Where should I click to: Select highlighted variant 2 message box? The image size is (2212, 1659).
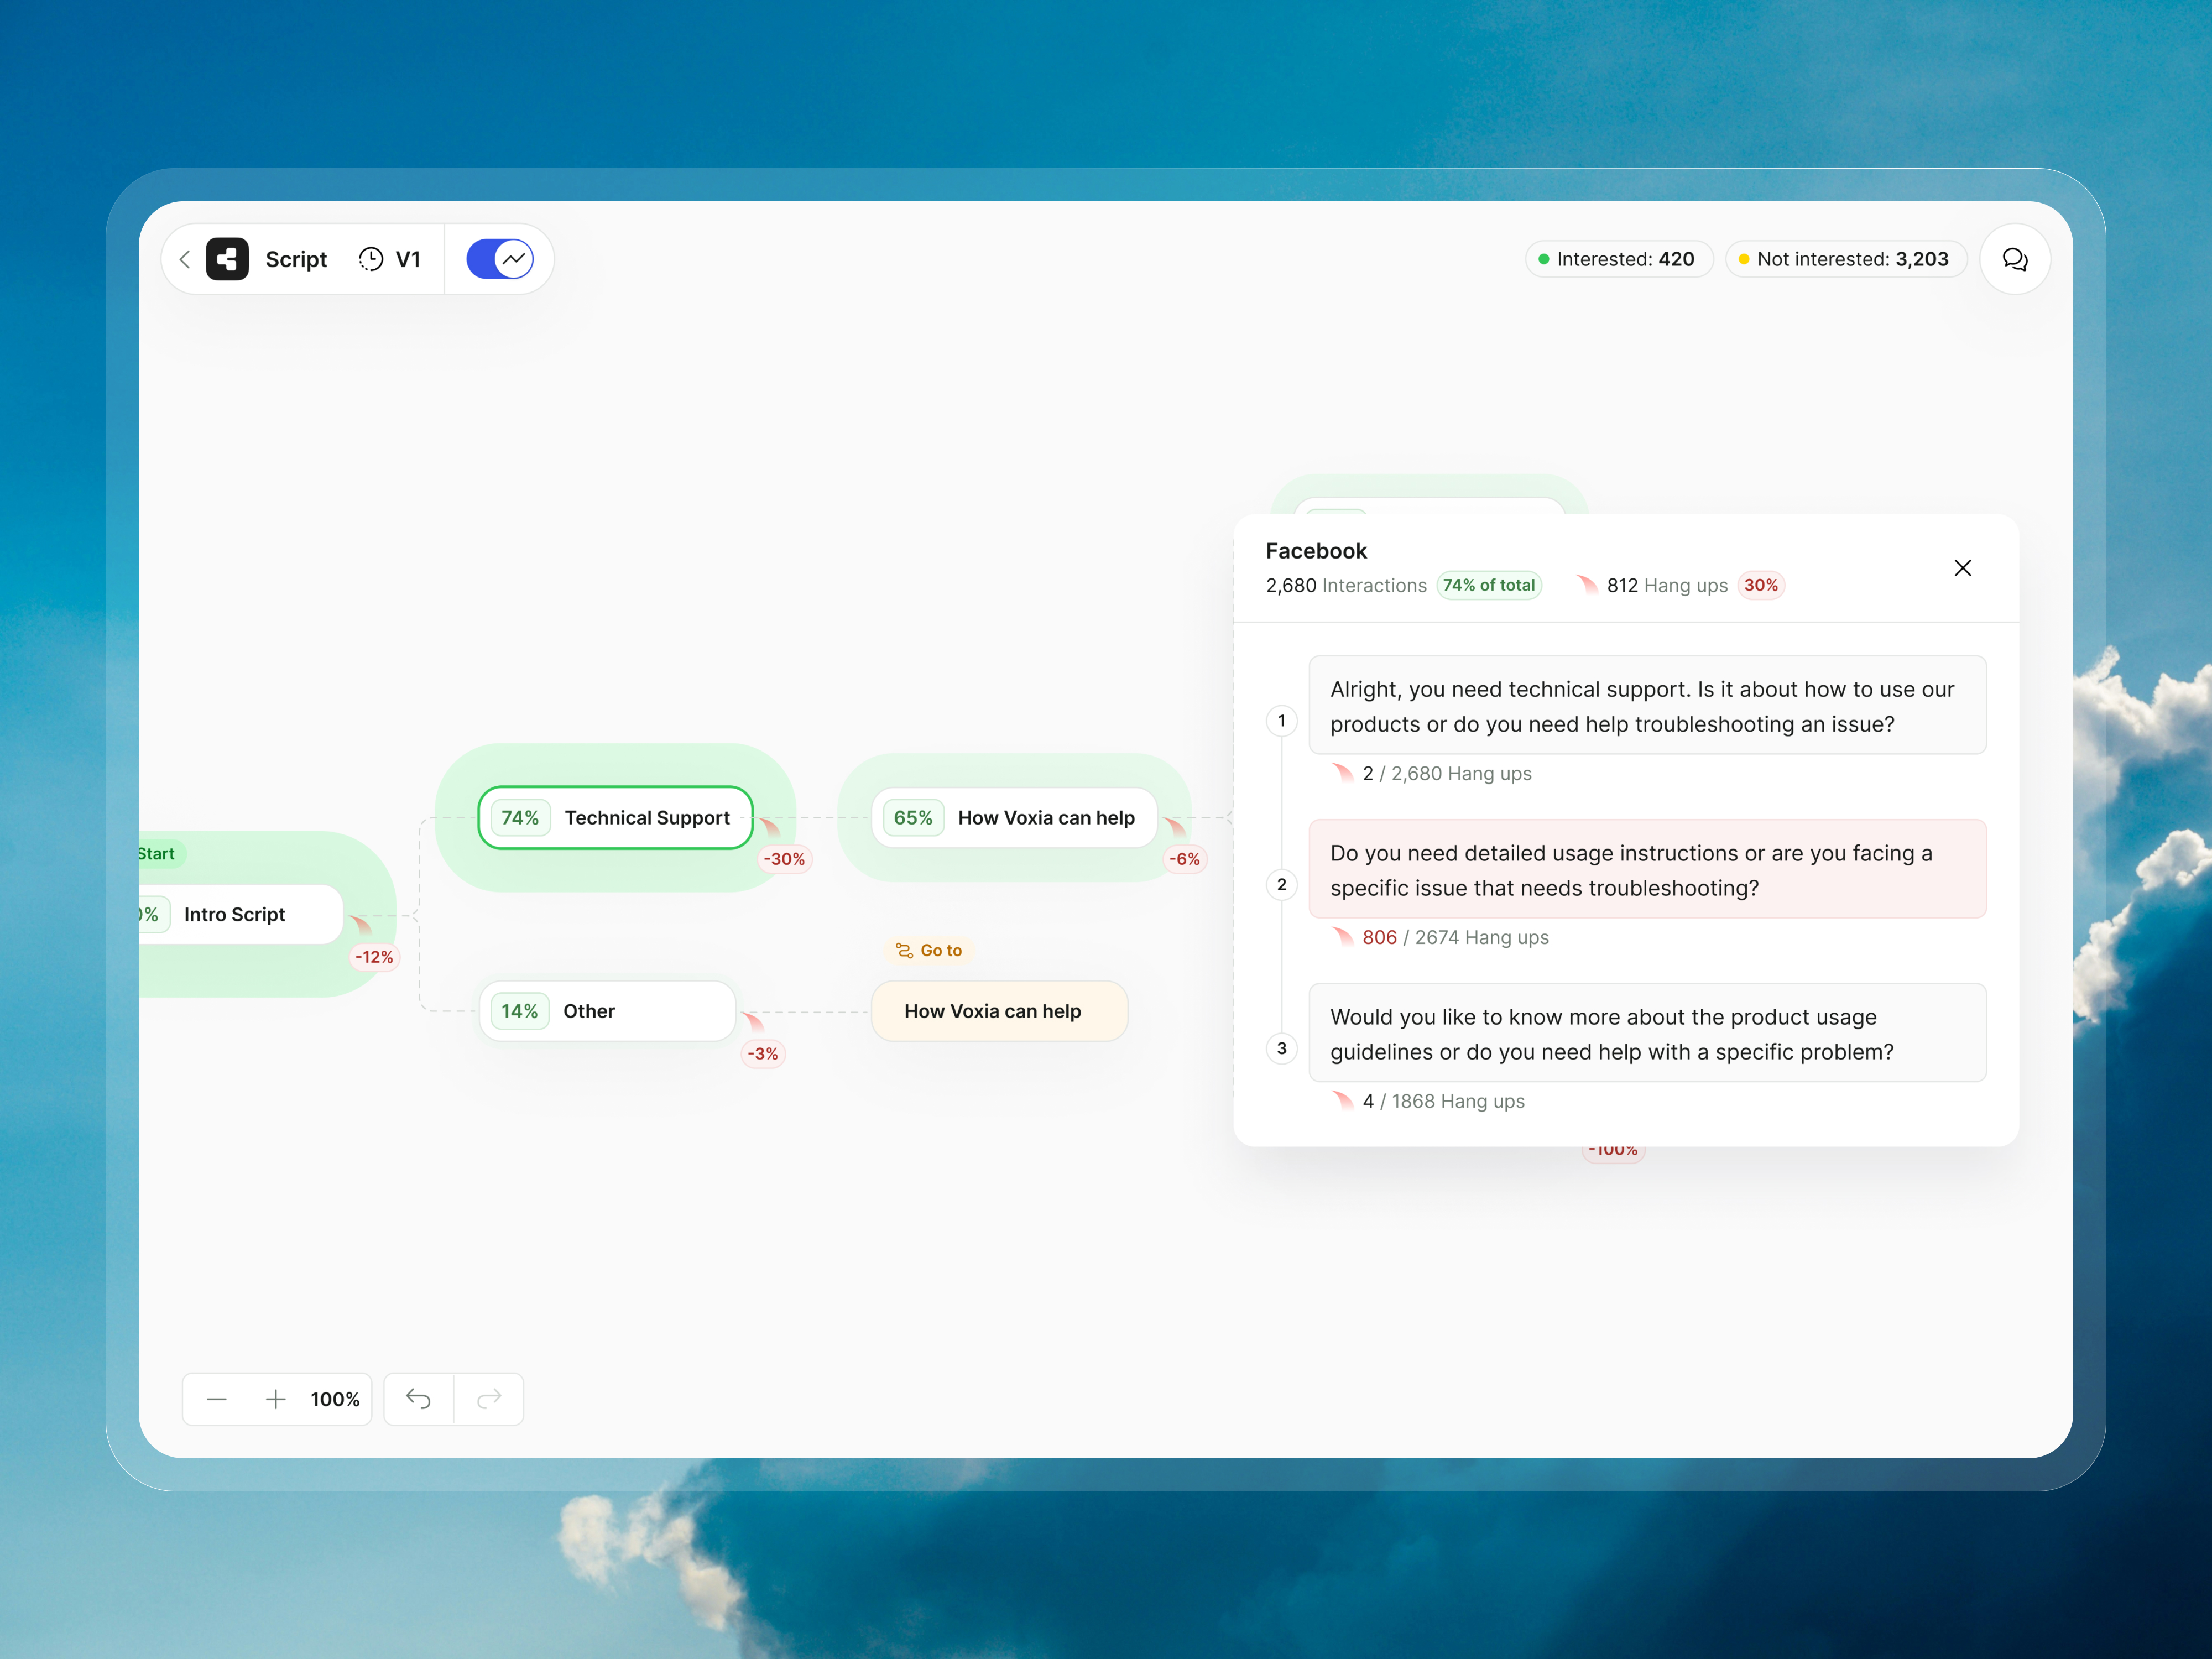[1647, 869]
